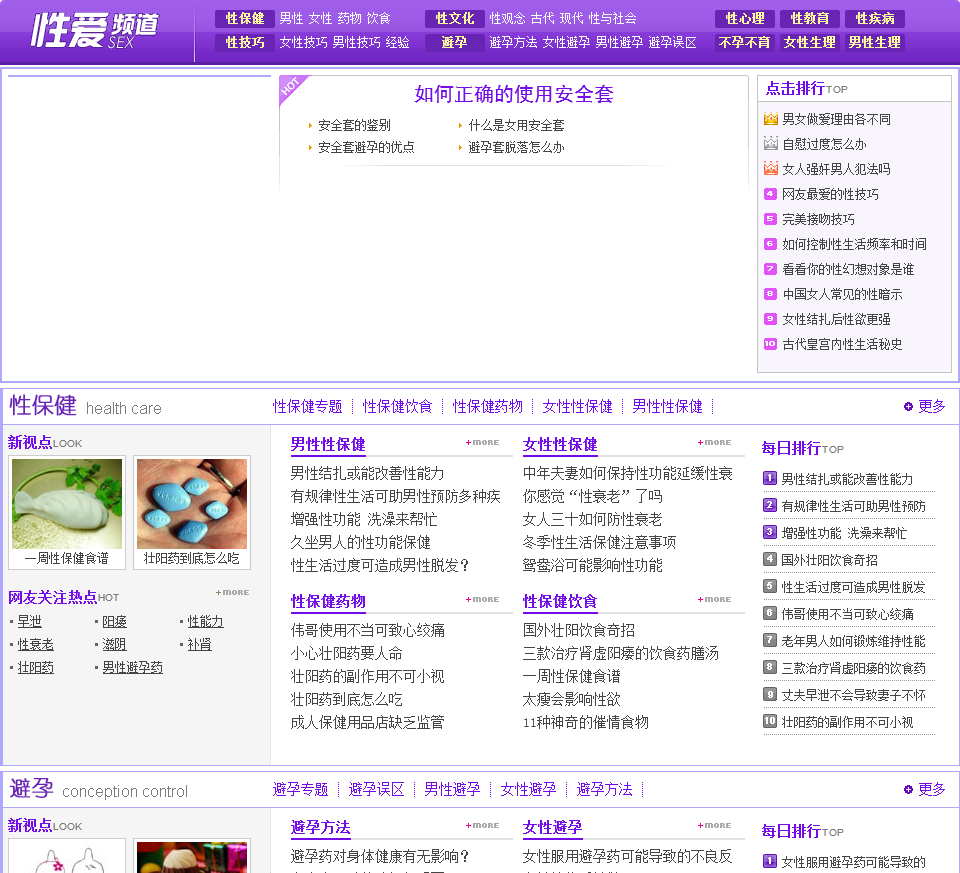Click rank 5 badge beside 性生活过度可造成男性脱发 ranking

[770, 586]
